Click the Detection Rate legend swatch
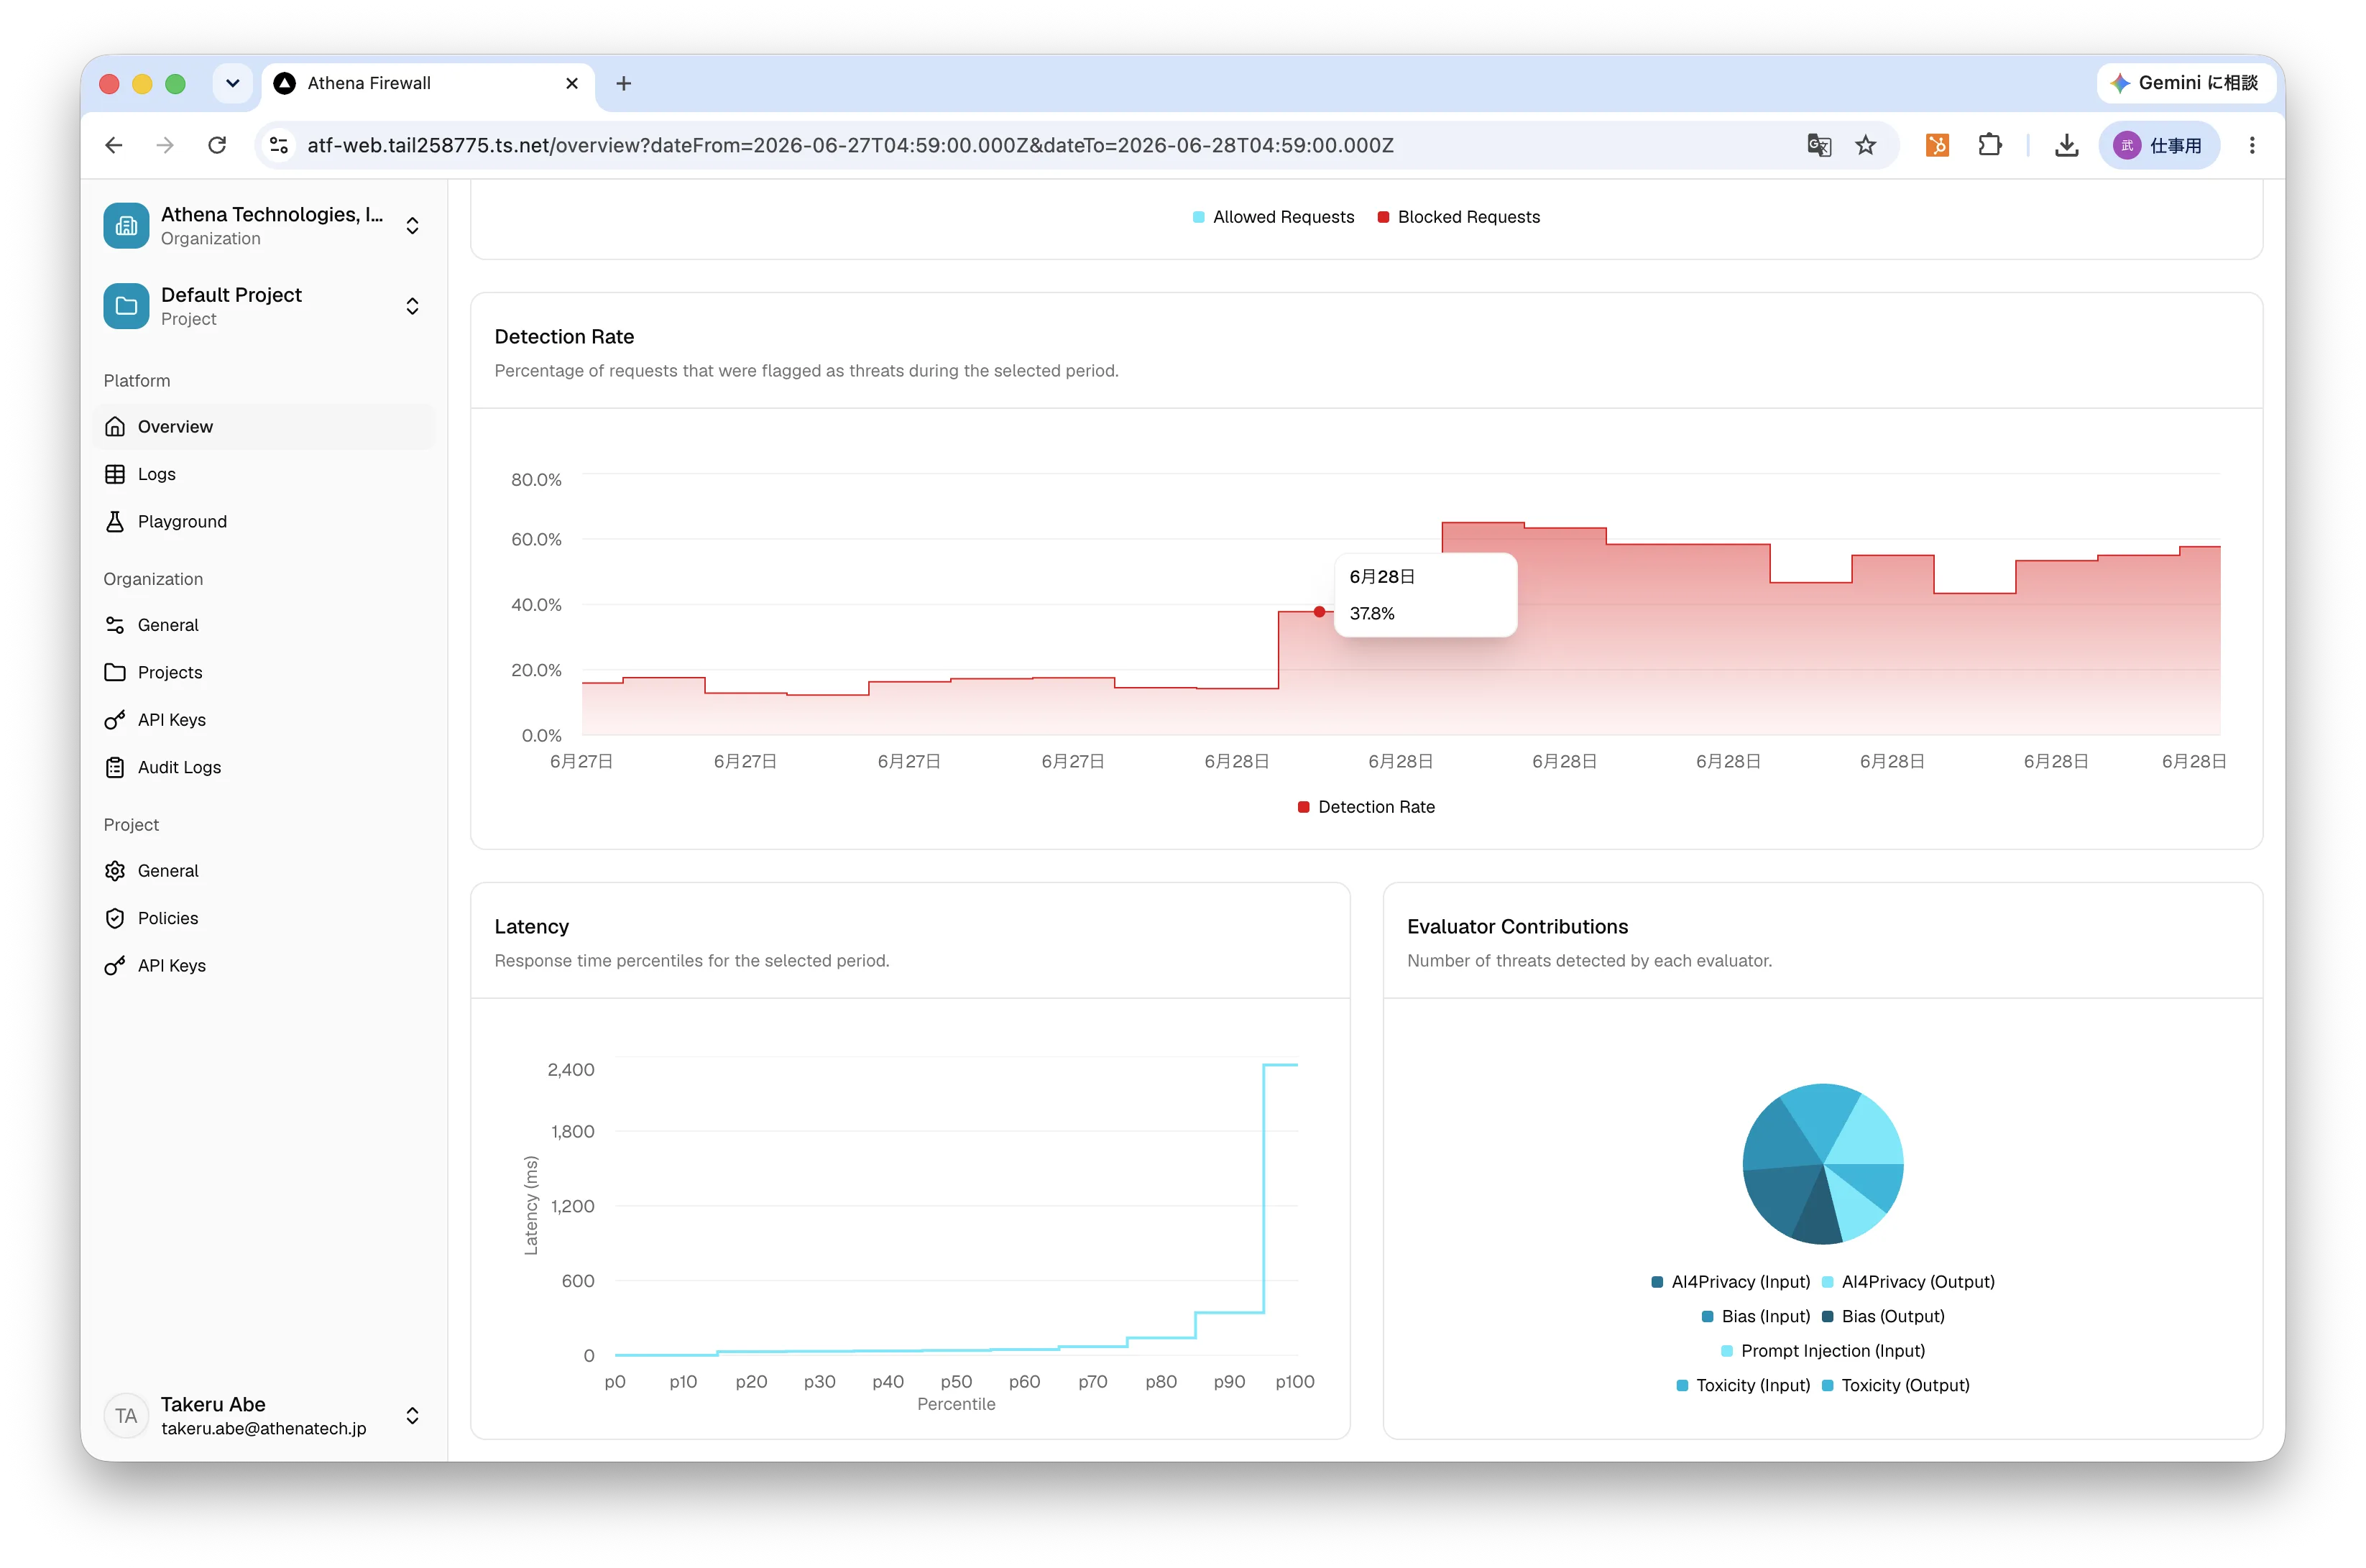Viewport: 2366px width, 1568px height. (1303, 807)
